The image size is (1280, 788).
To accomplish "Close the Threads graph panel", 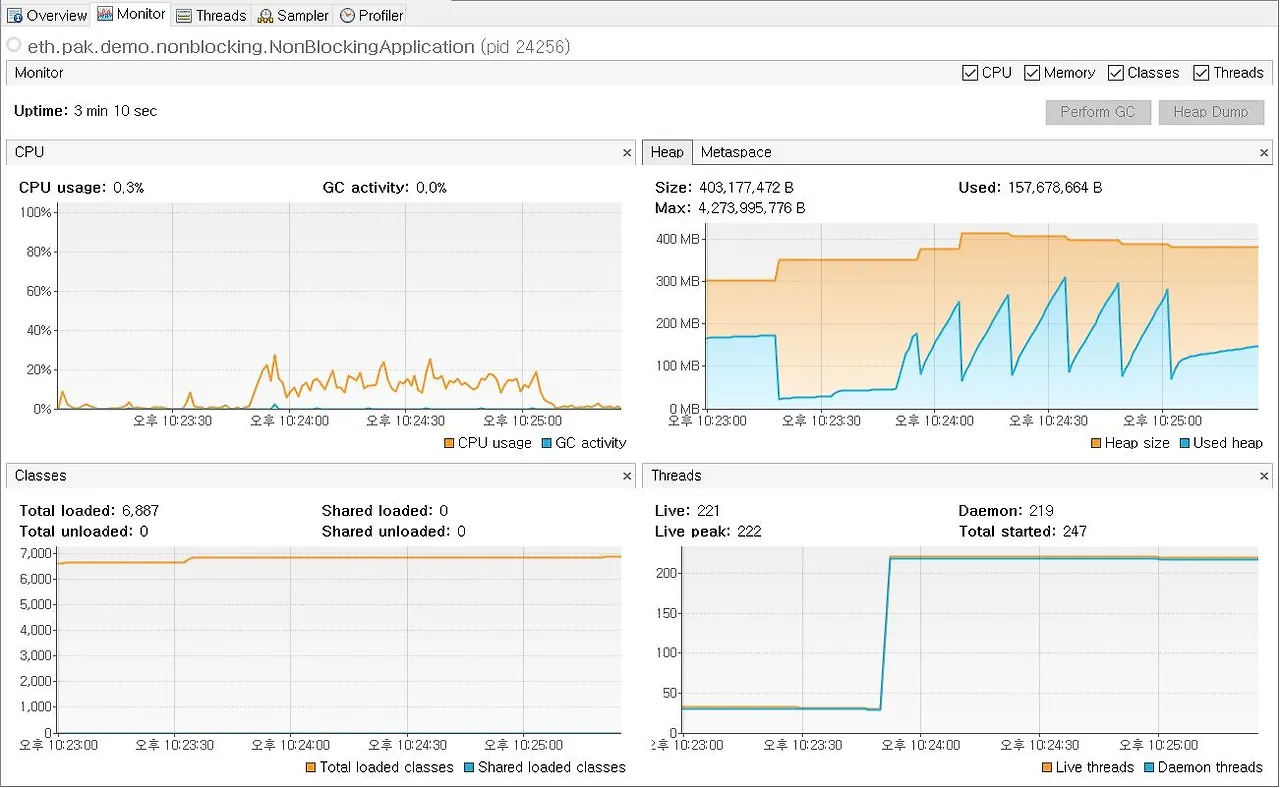I will point(1265,477).
